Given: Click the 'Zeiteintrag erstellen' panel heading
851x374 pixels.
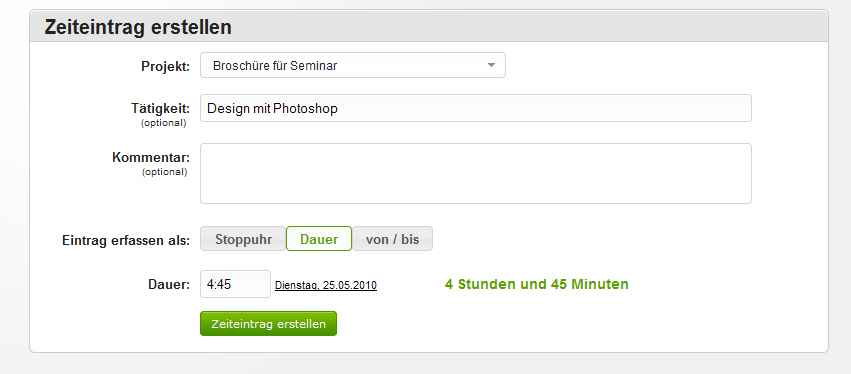Looking at the screenshot, I should [138, 27].
